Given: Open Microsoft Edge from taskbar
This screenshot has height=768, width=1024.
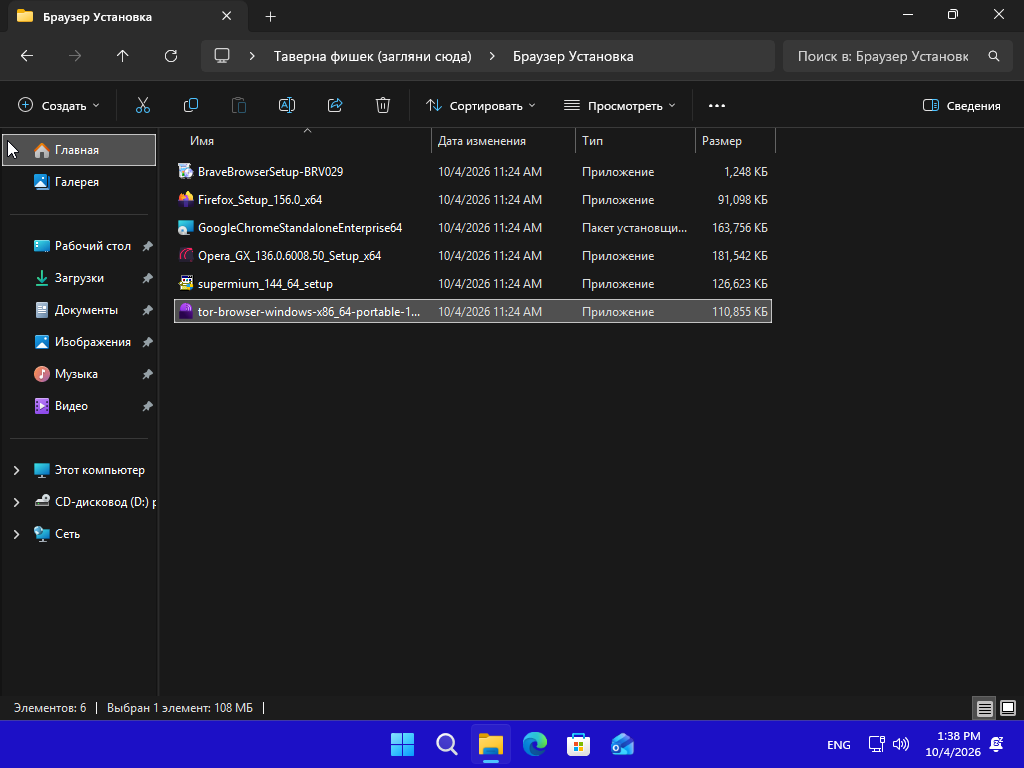Looking at the screenshot, I should 535,744.
